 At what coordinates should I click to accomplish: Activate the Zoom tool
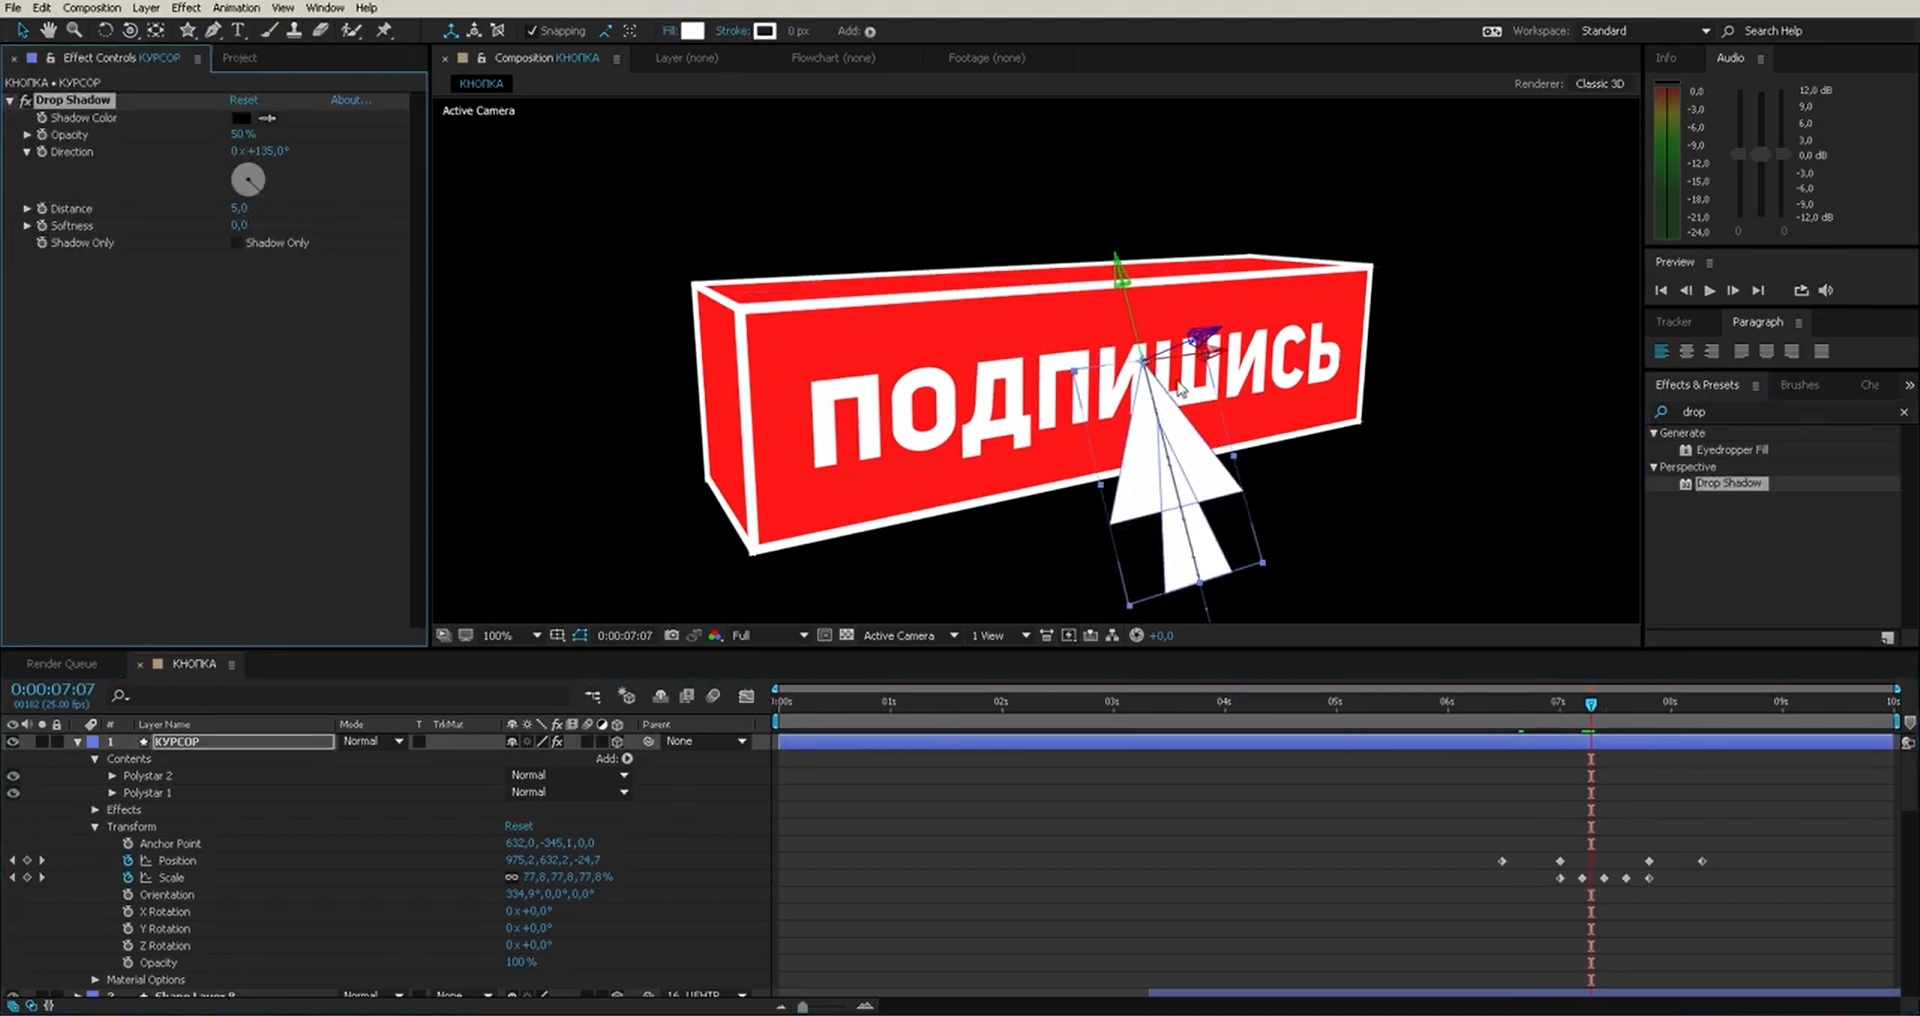(x=74, y=30)
